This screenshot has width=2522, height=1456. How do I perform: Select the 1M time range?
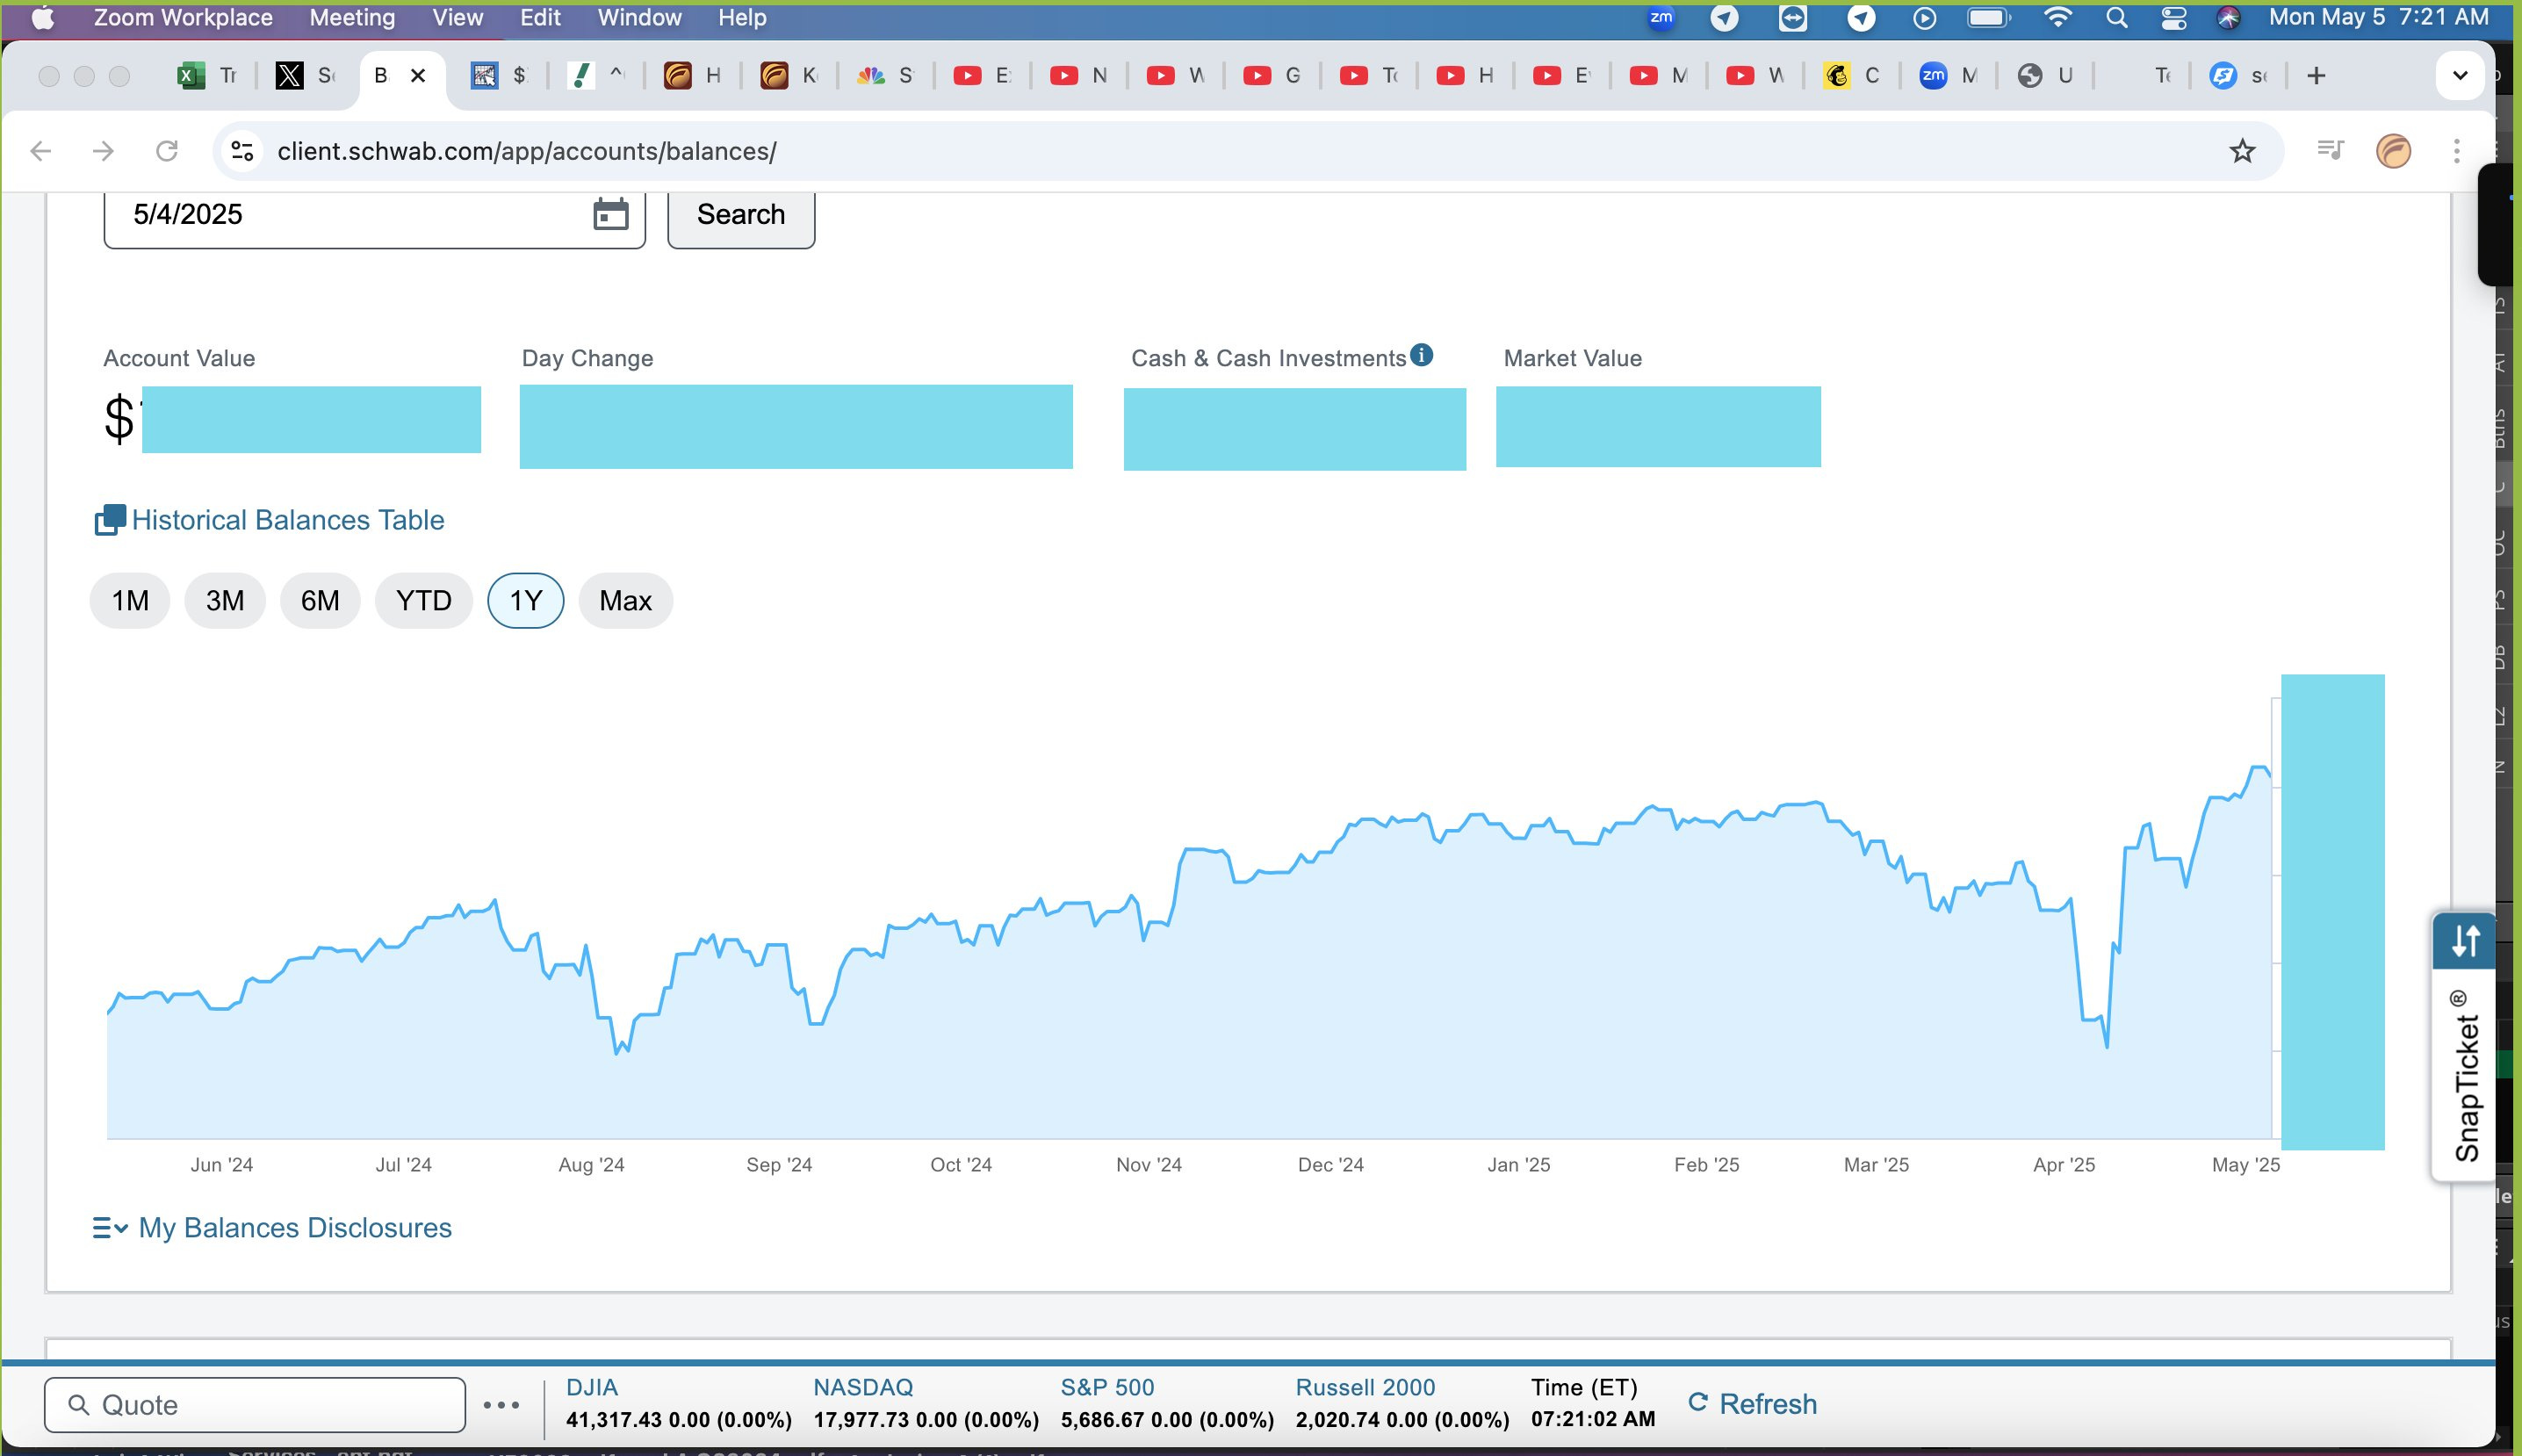[130, 601]
